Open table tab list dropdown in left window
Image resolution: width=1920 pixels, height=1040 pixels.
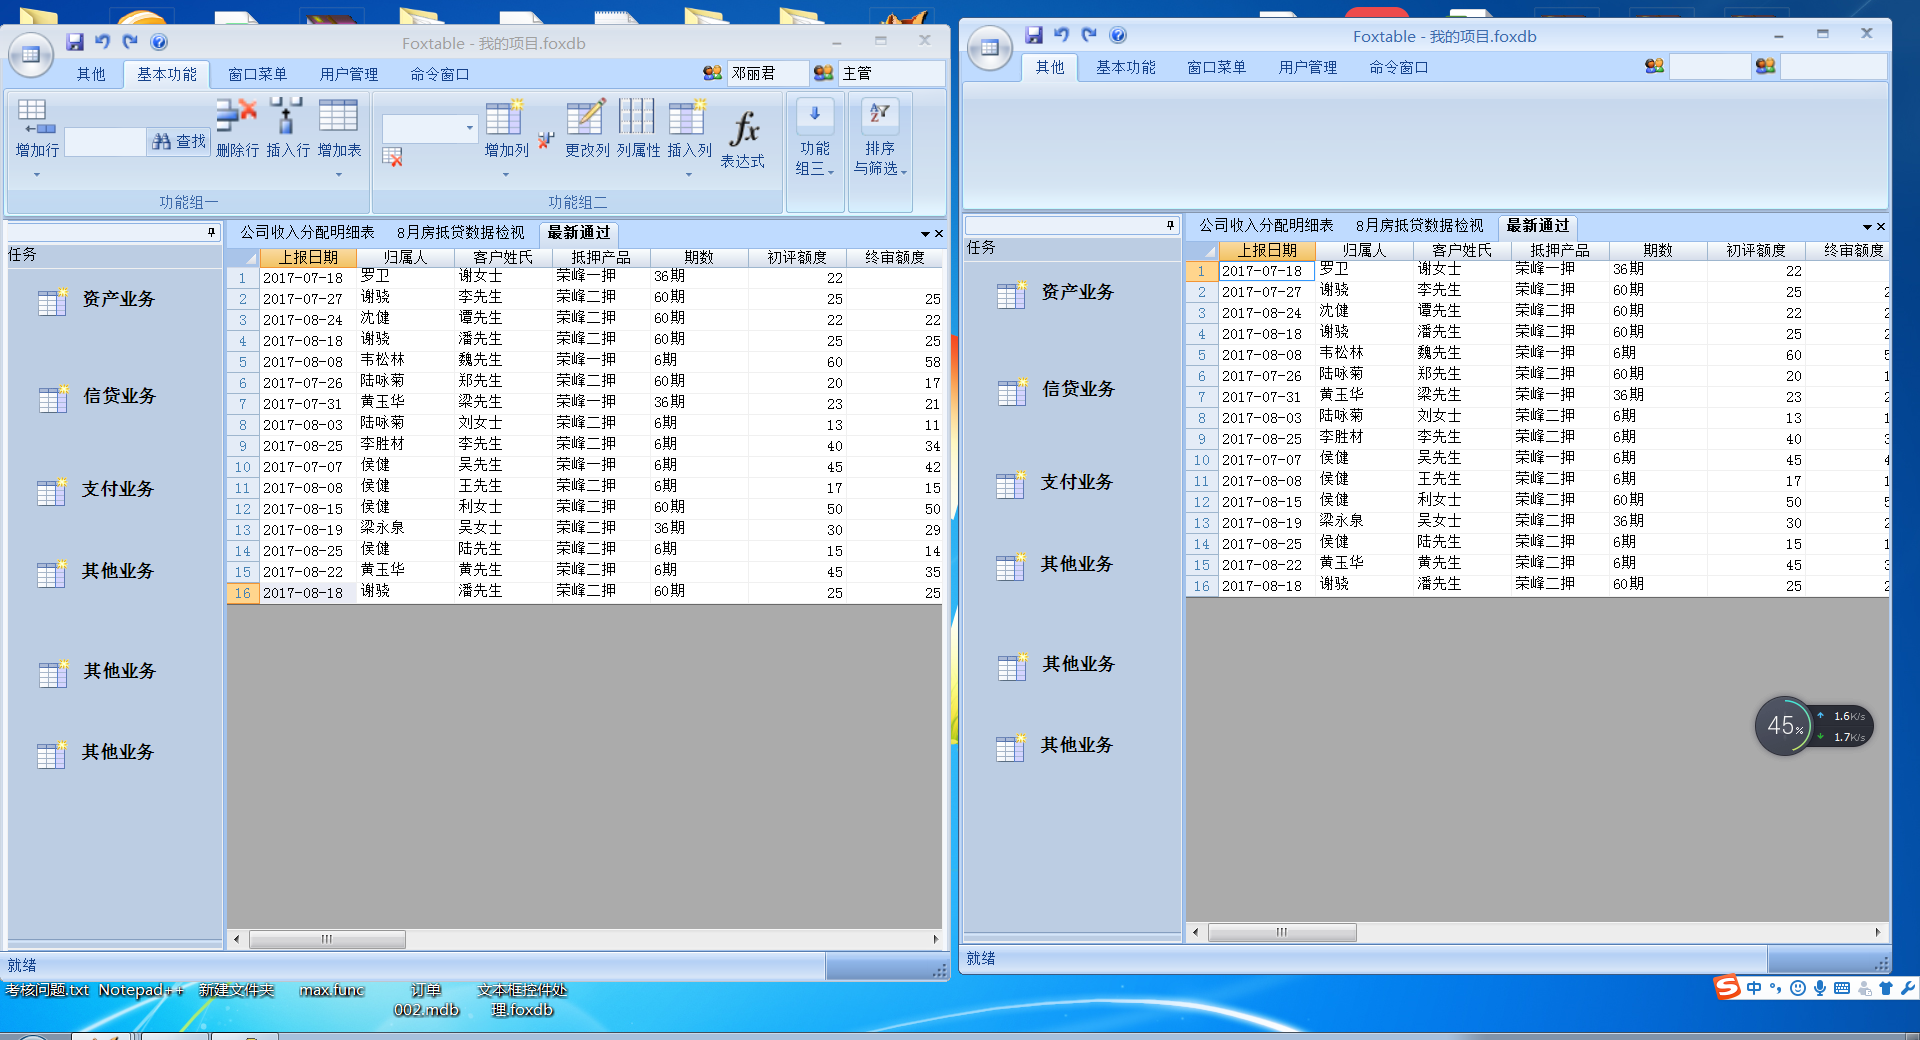pos(925,234)
